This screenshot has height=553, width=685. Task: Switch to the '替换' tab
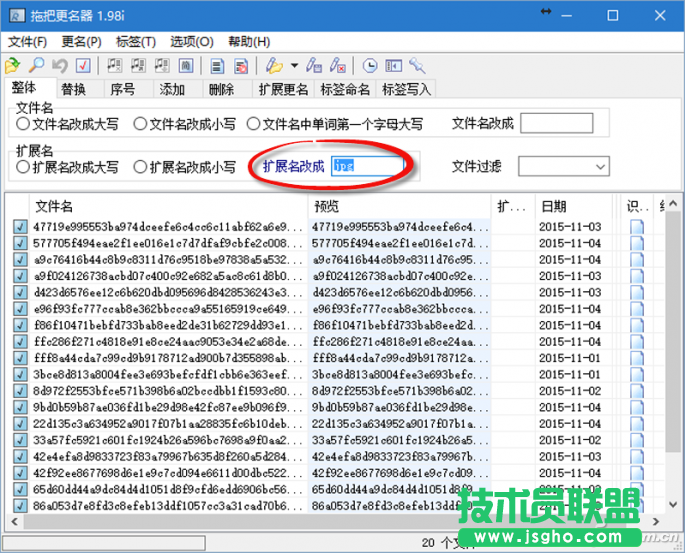coord(73,89)
